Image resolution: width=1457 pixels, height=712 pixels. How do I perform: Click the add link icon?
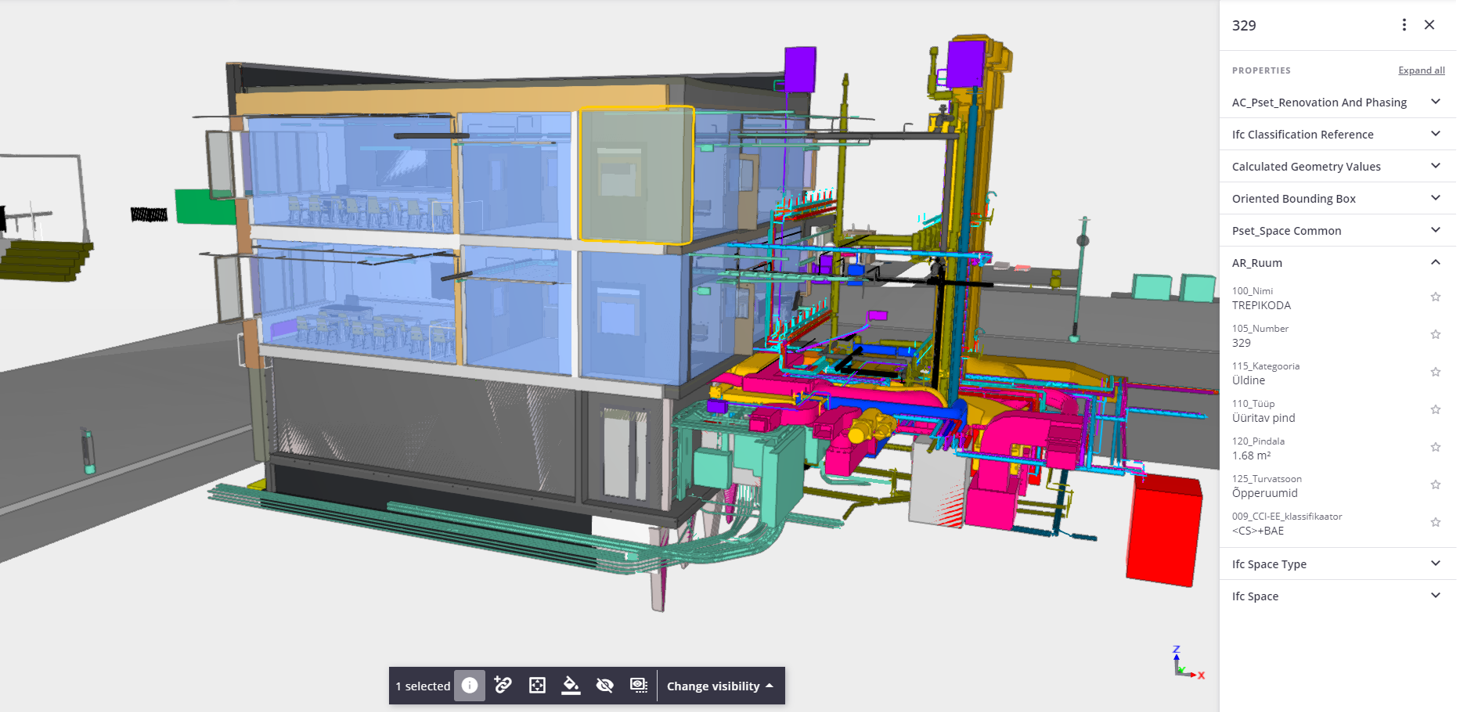[503, 686]
